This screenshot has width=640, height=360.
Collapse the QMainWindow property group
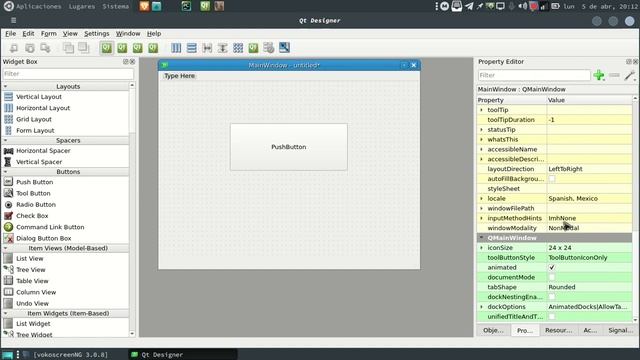(481, 238)
